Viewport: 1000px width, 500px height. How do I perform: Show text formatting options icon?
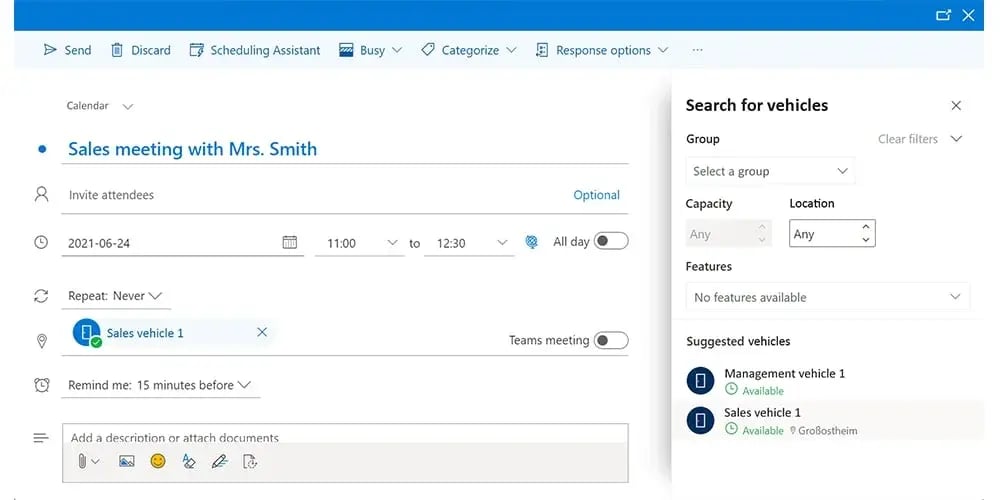(x=189, y=461)
